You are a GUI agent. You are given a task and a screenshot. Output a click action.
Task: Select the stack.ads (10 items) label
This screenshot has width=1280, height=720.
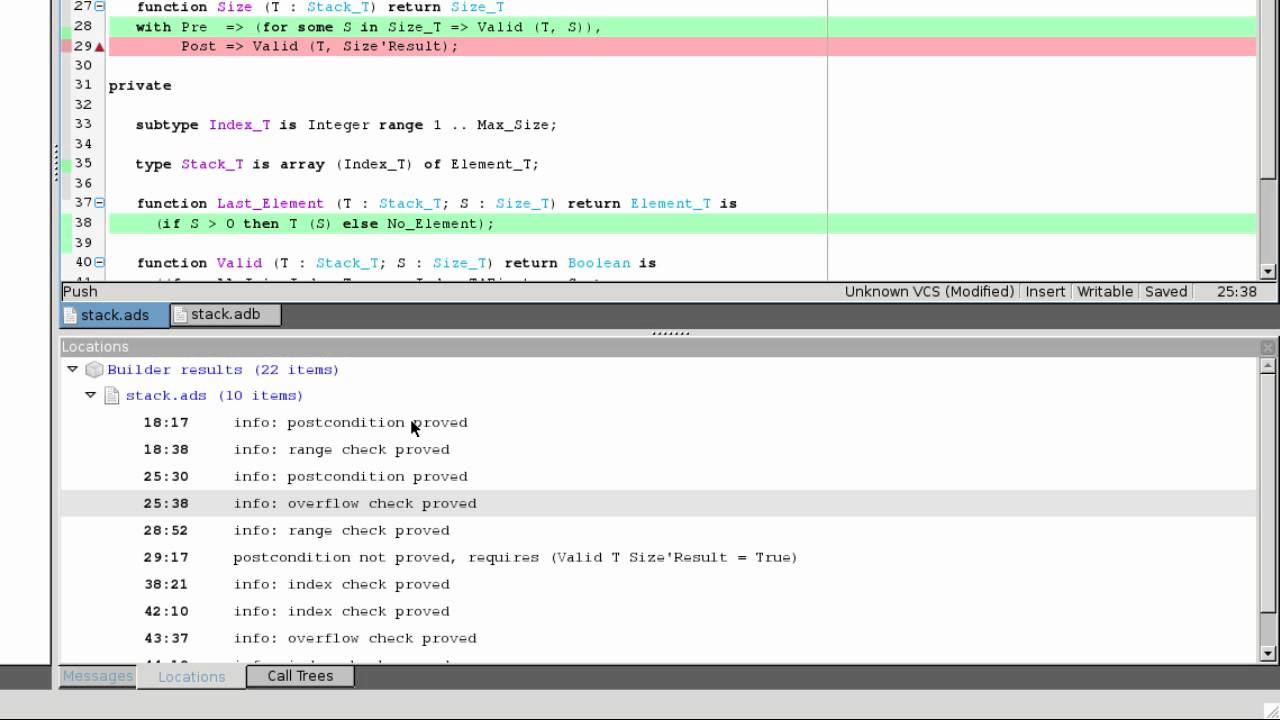(214, 395)
